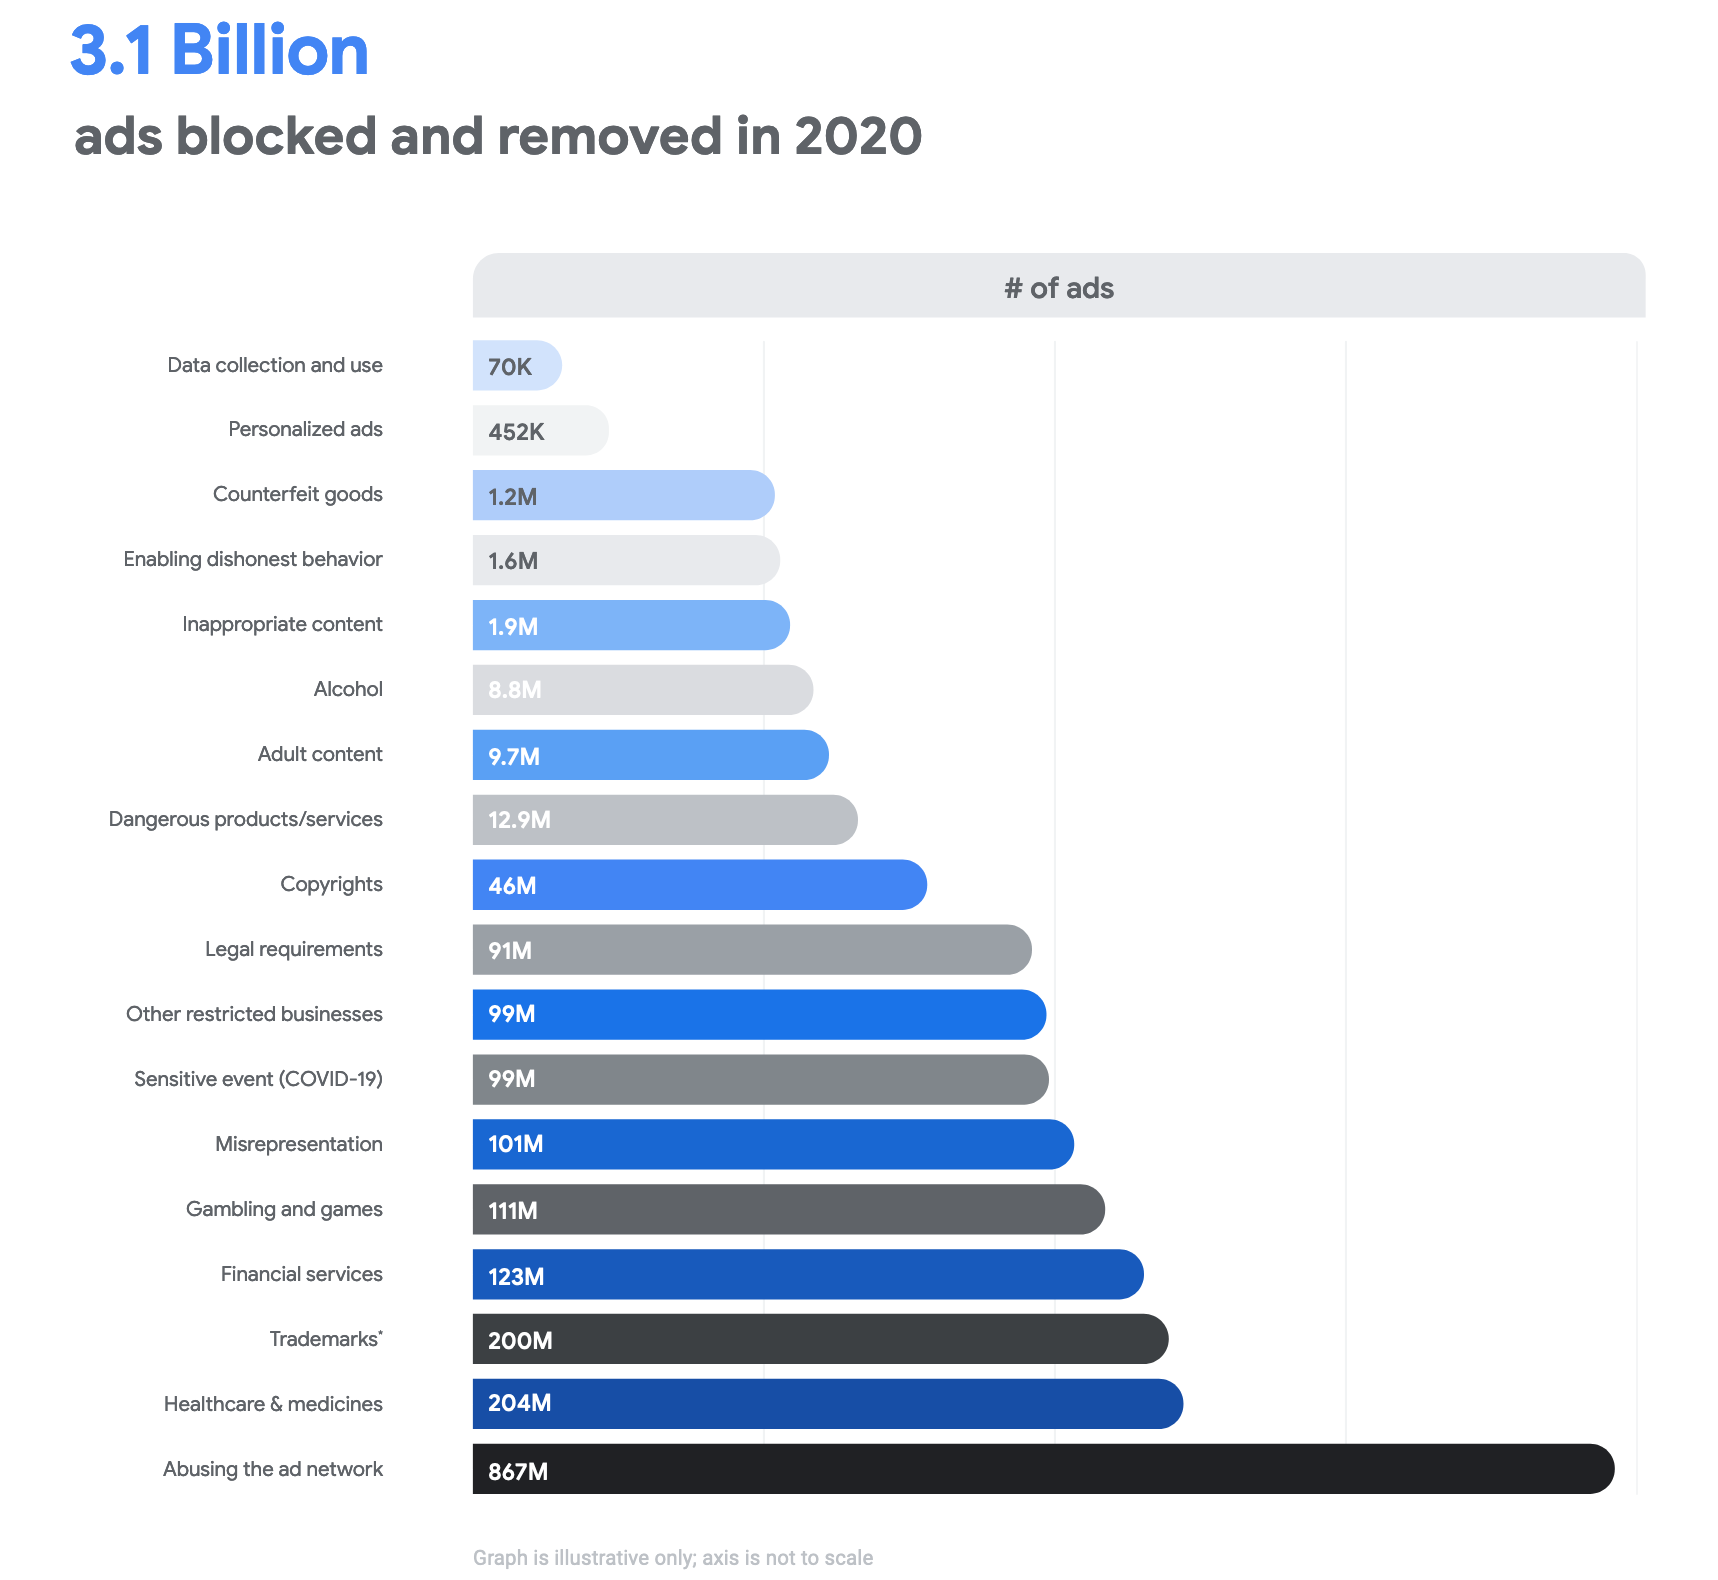The width and height of the screenshot is (1718, 1580).
Task: Select the 70K Data collection and use bar
Action: (517, 365)
